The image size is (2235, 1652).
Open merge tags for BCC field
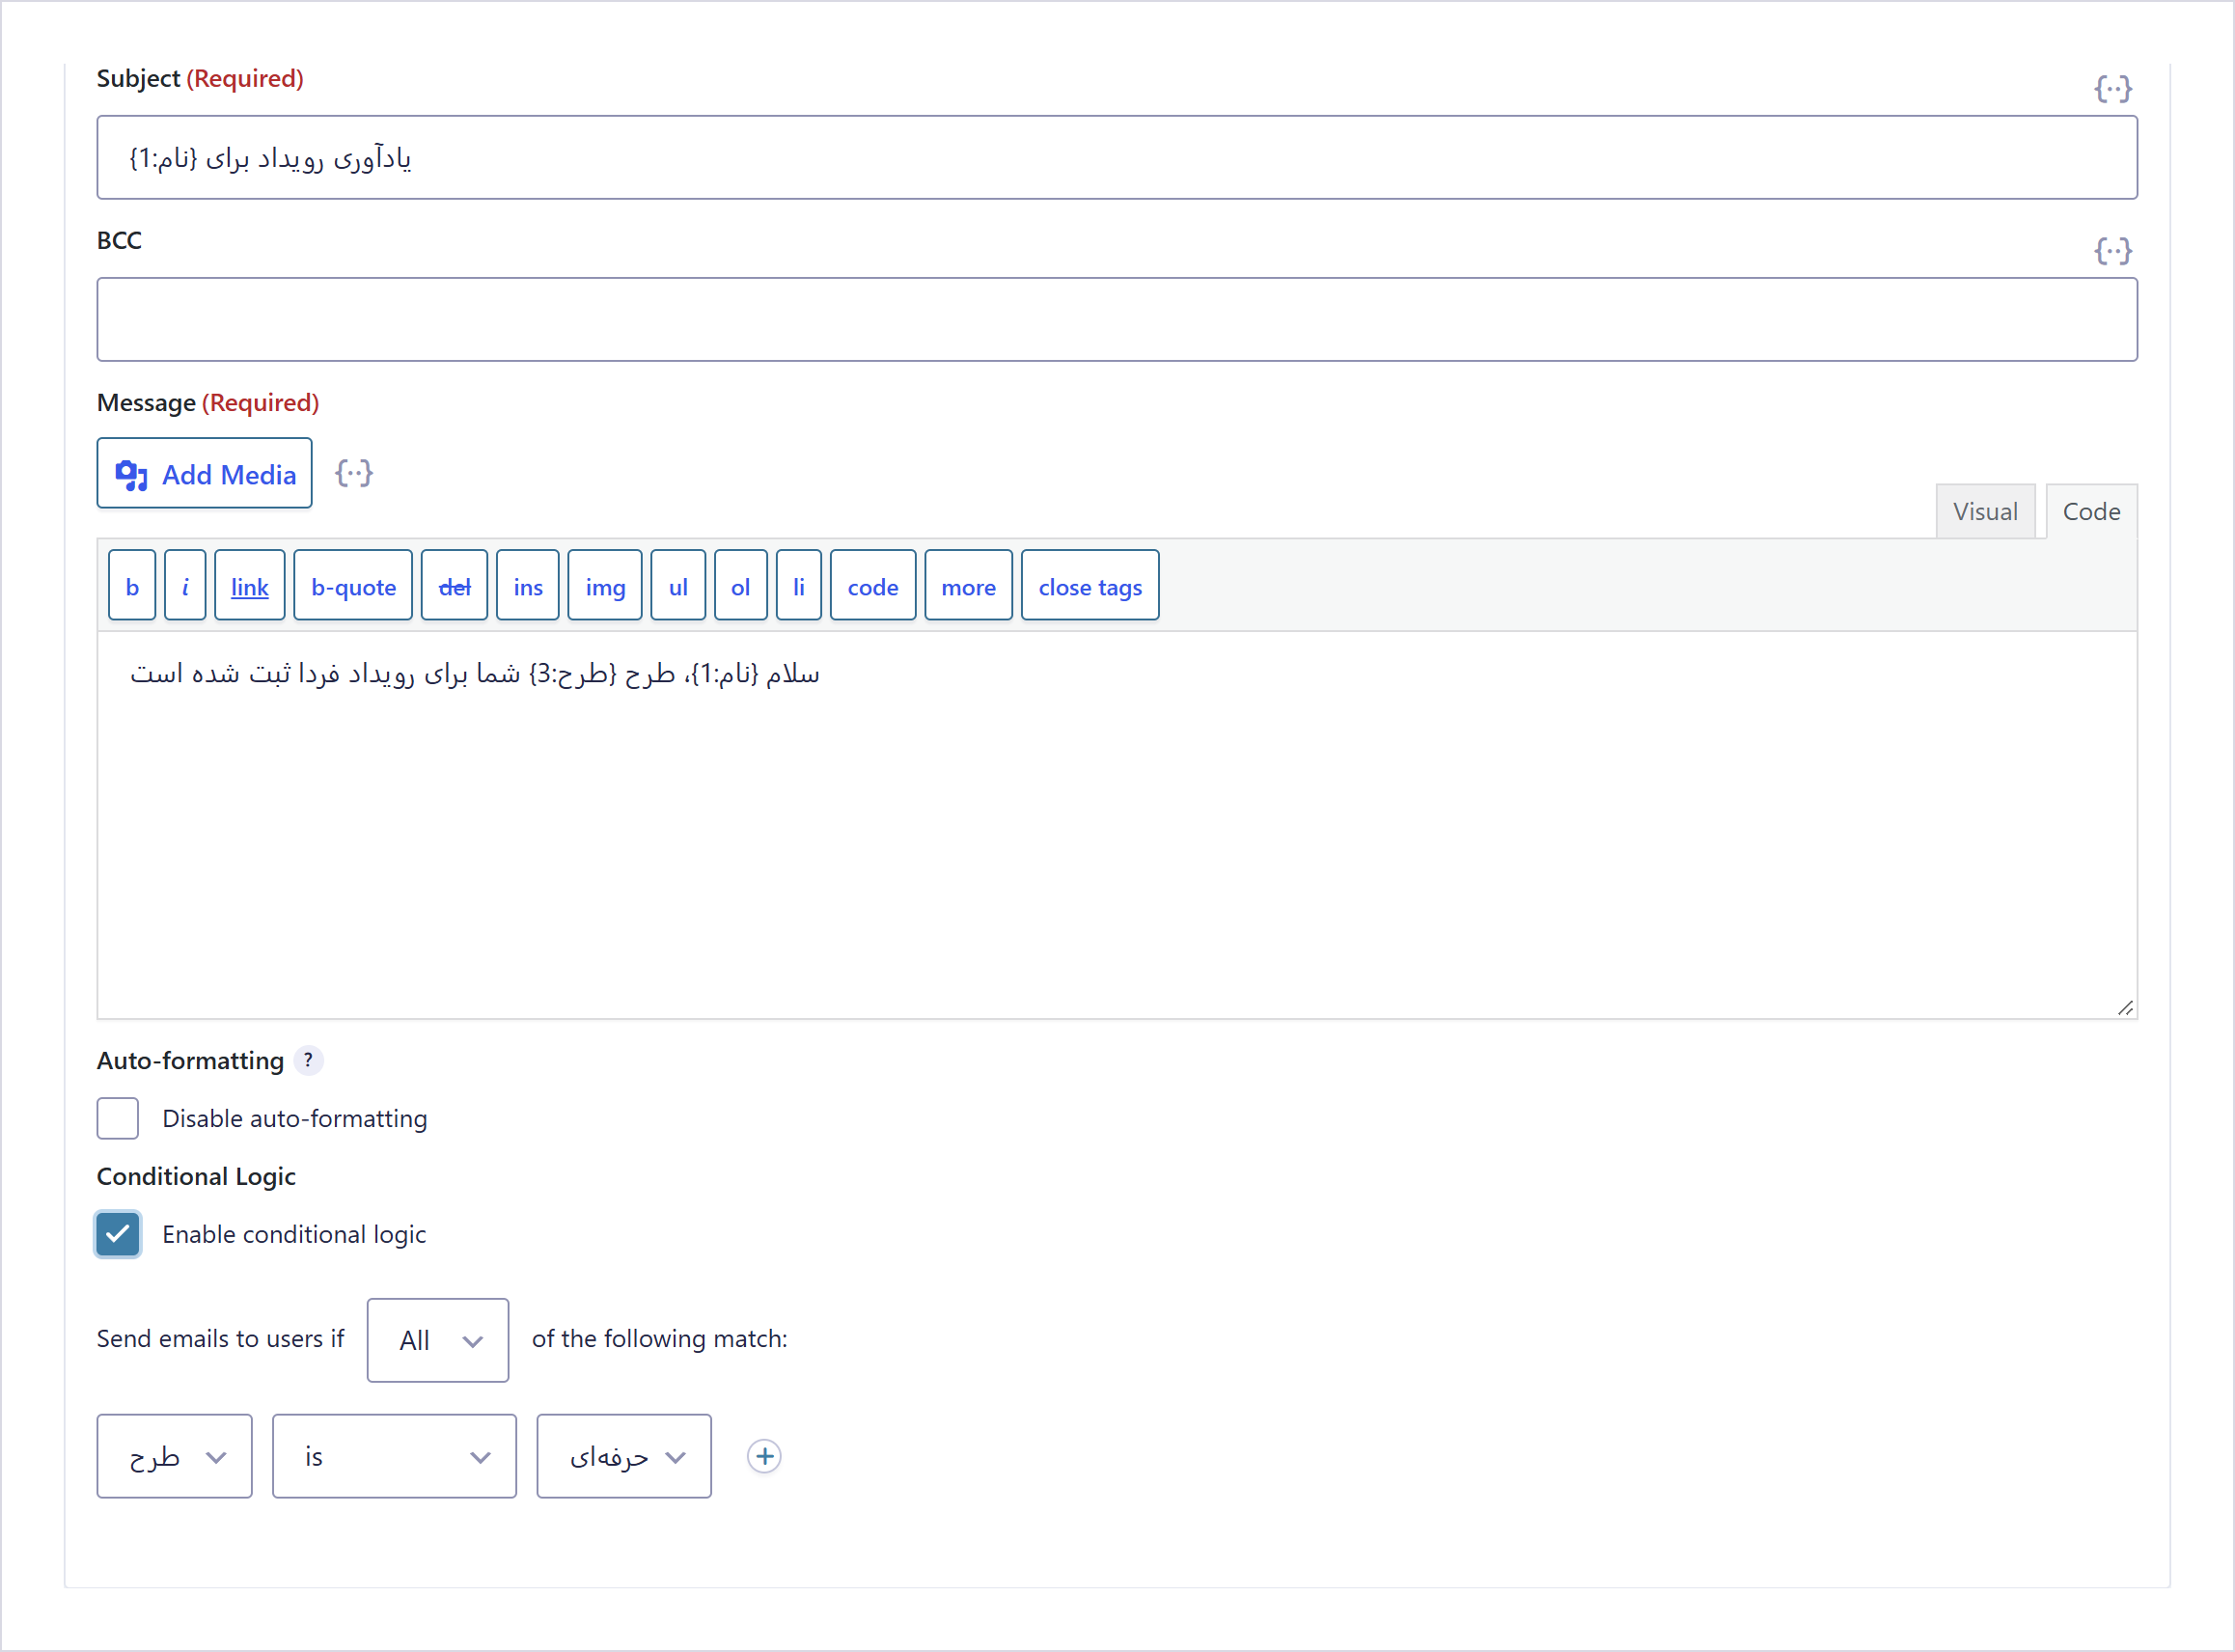(2112, 251)
